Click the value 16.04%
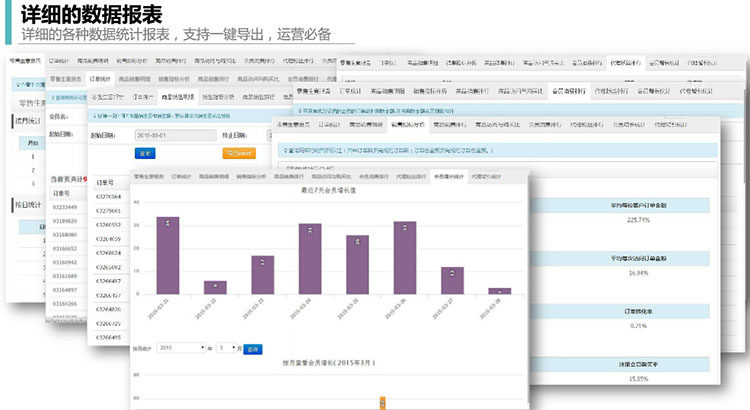The width and height of the screenshot is (750, 410). click(638, 273)
